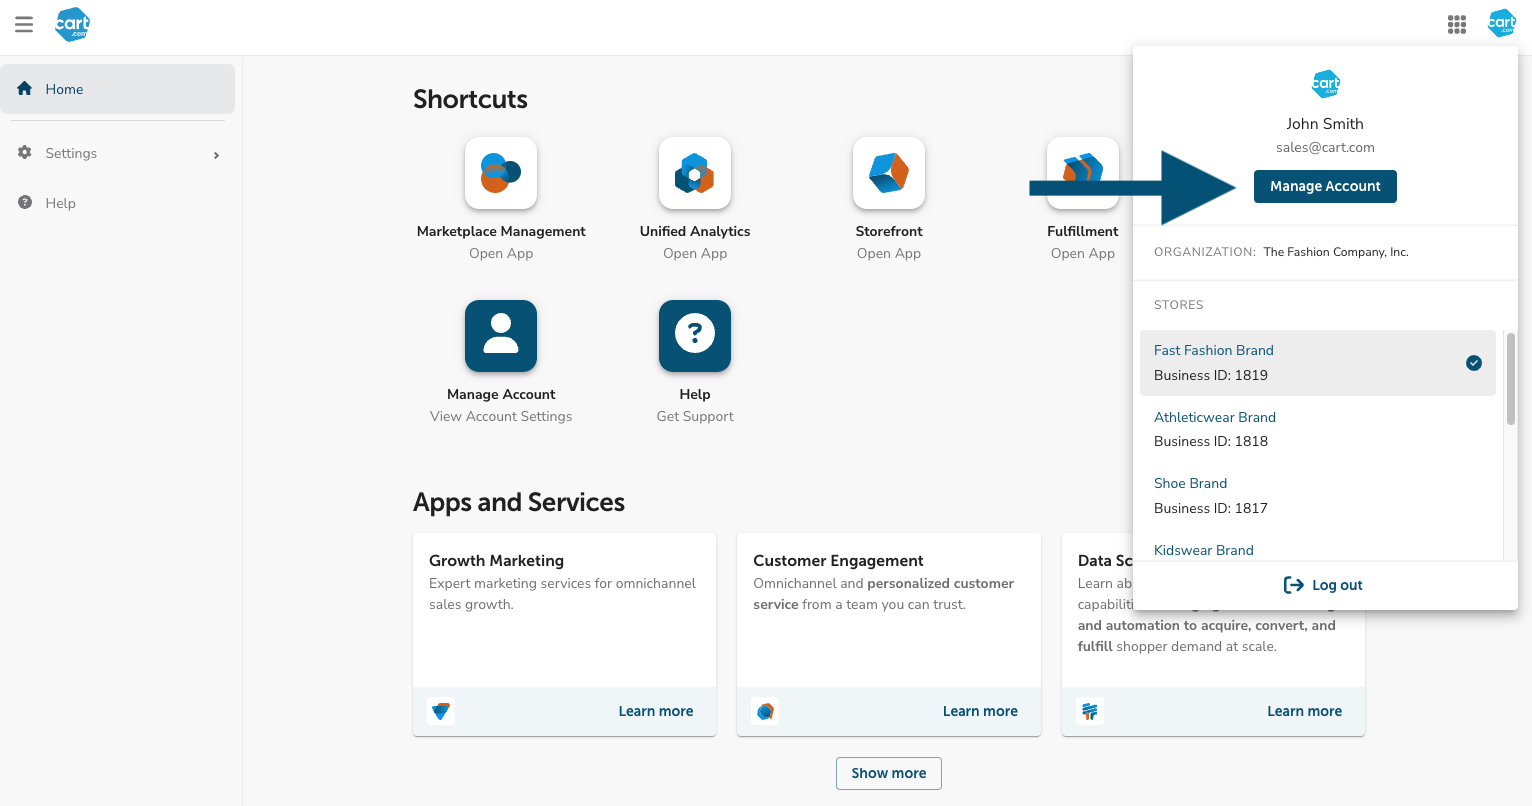Switch to the Athleticwear Brand store
1532x806 pixels.
tap(1215, 418)
